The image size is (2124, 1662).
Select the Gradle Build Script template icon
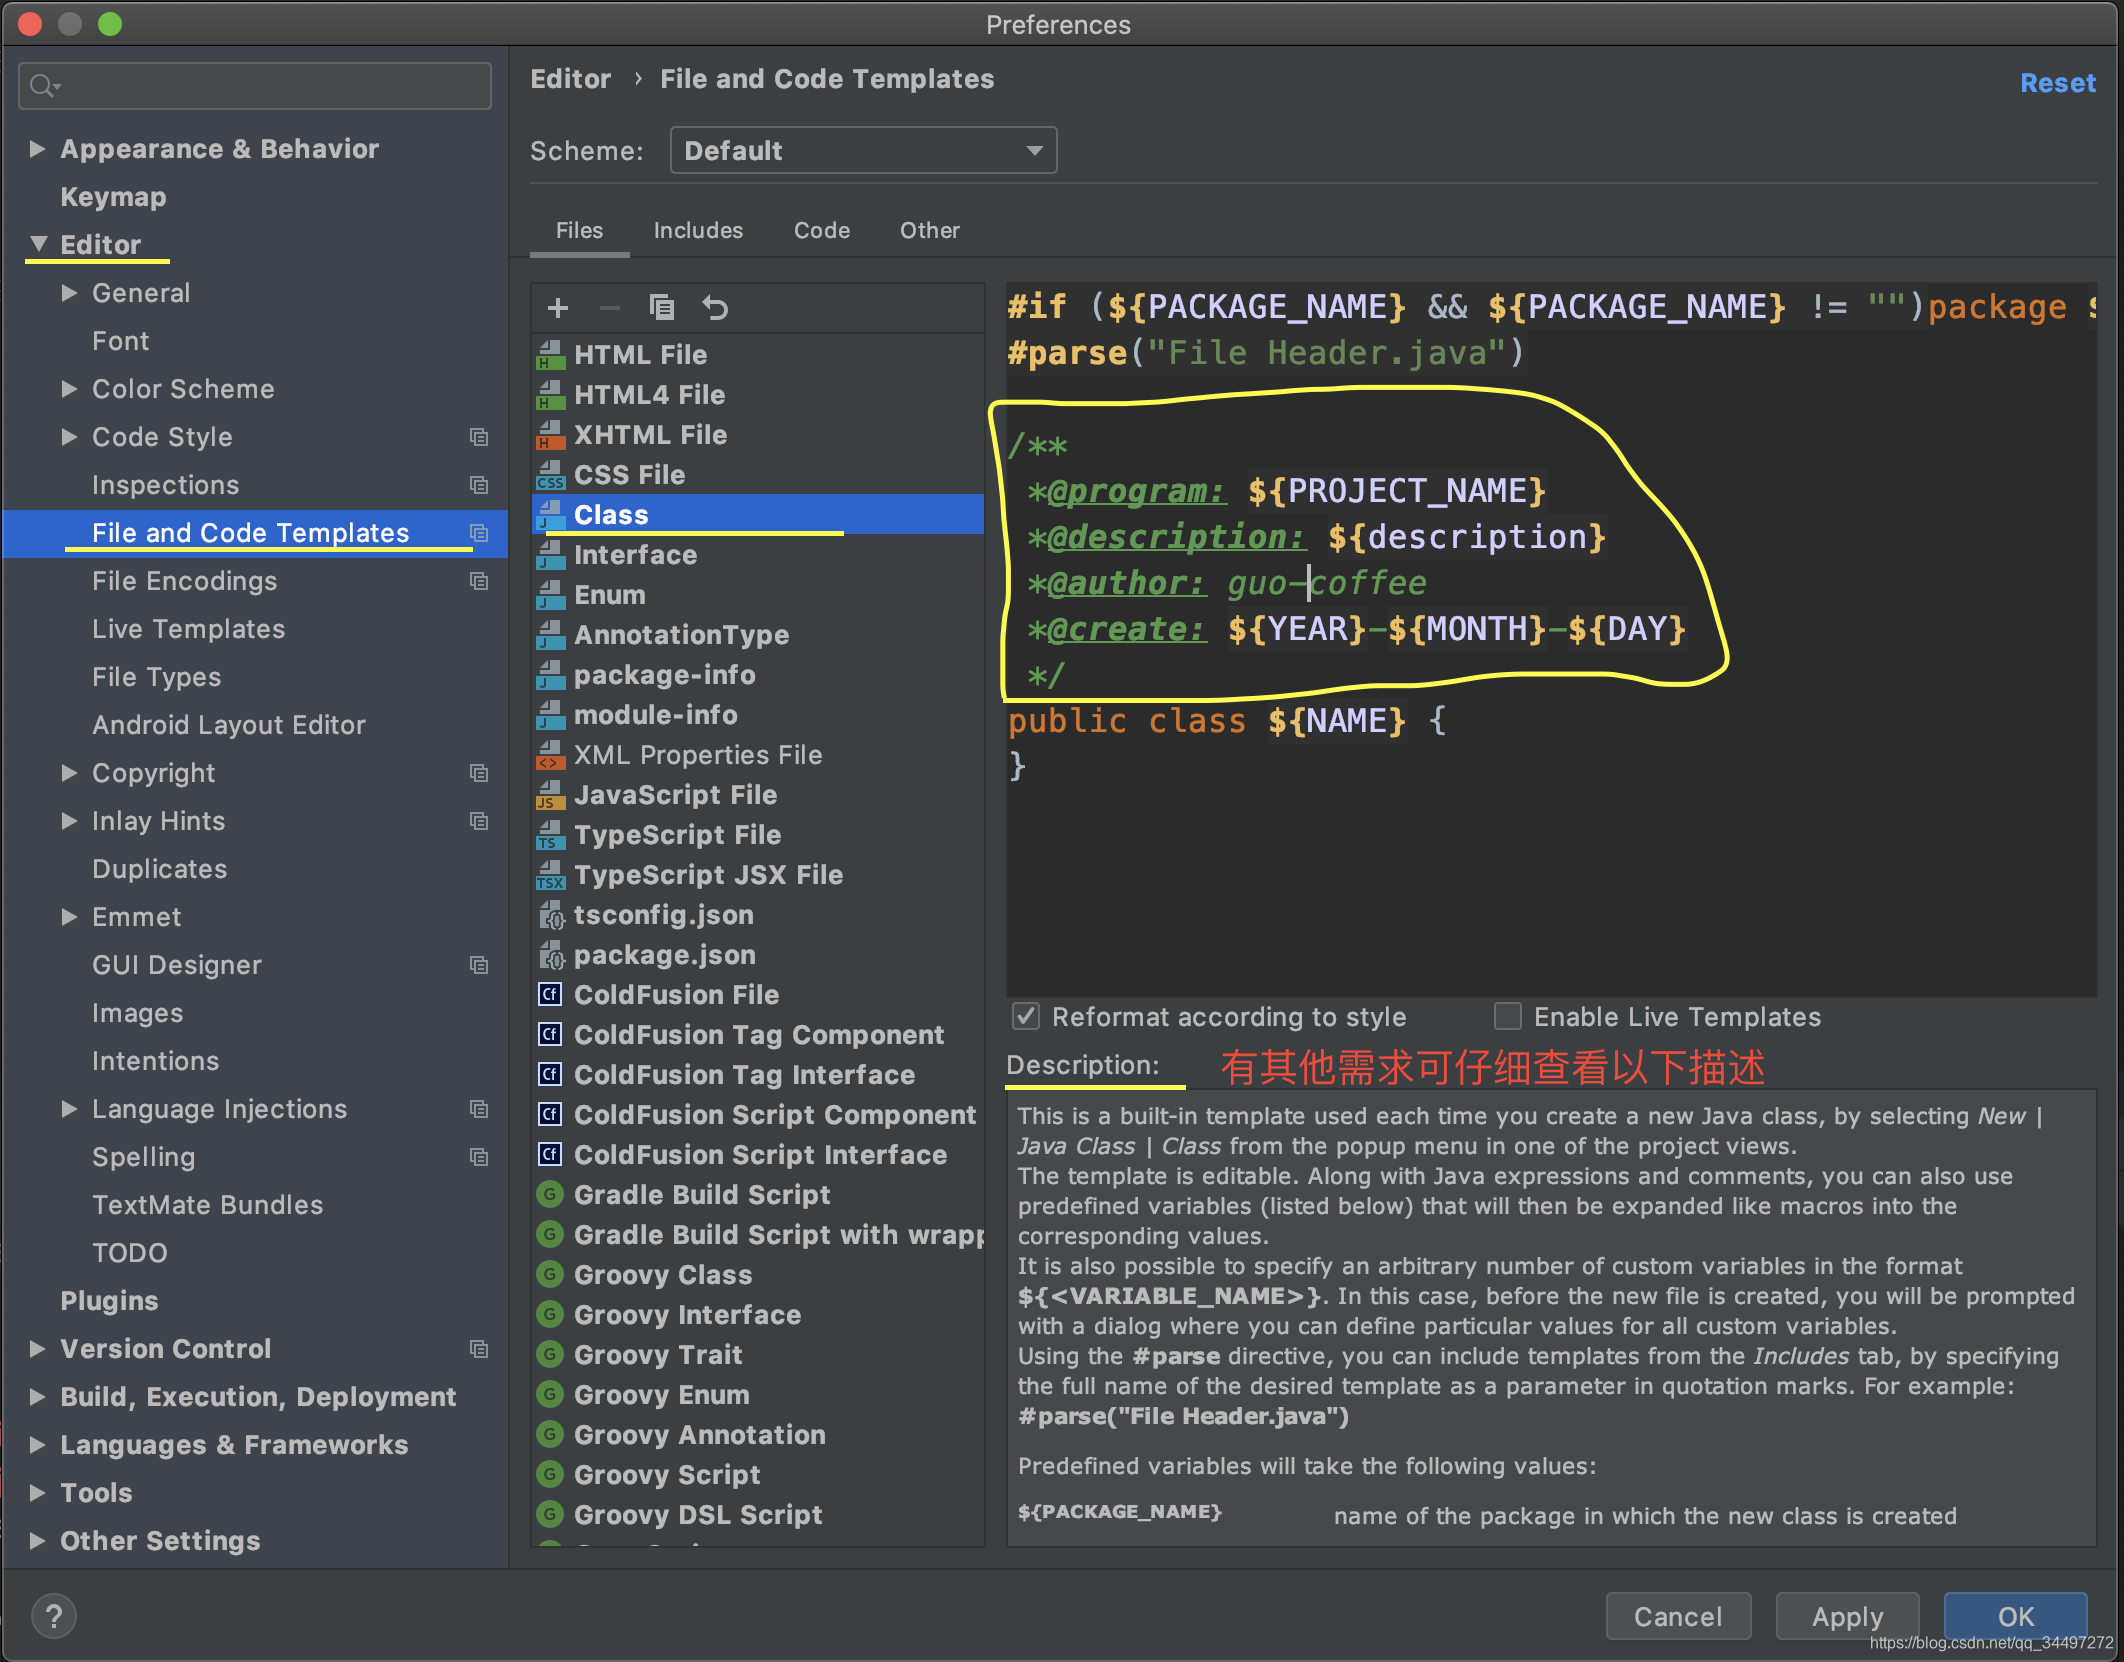coord(550,1195)
